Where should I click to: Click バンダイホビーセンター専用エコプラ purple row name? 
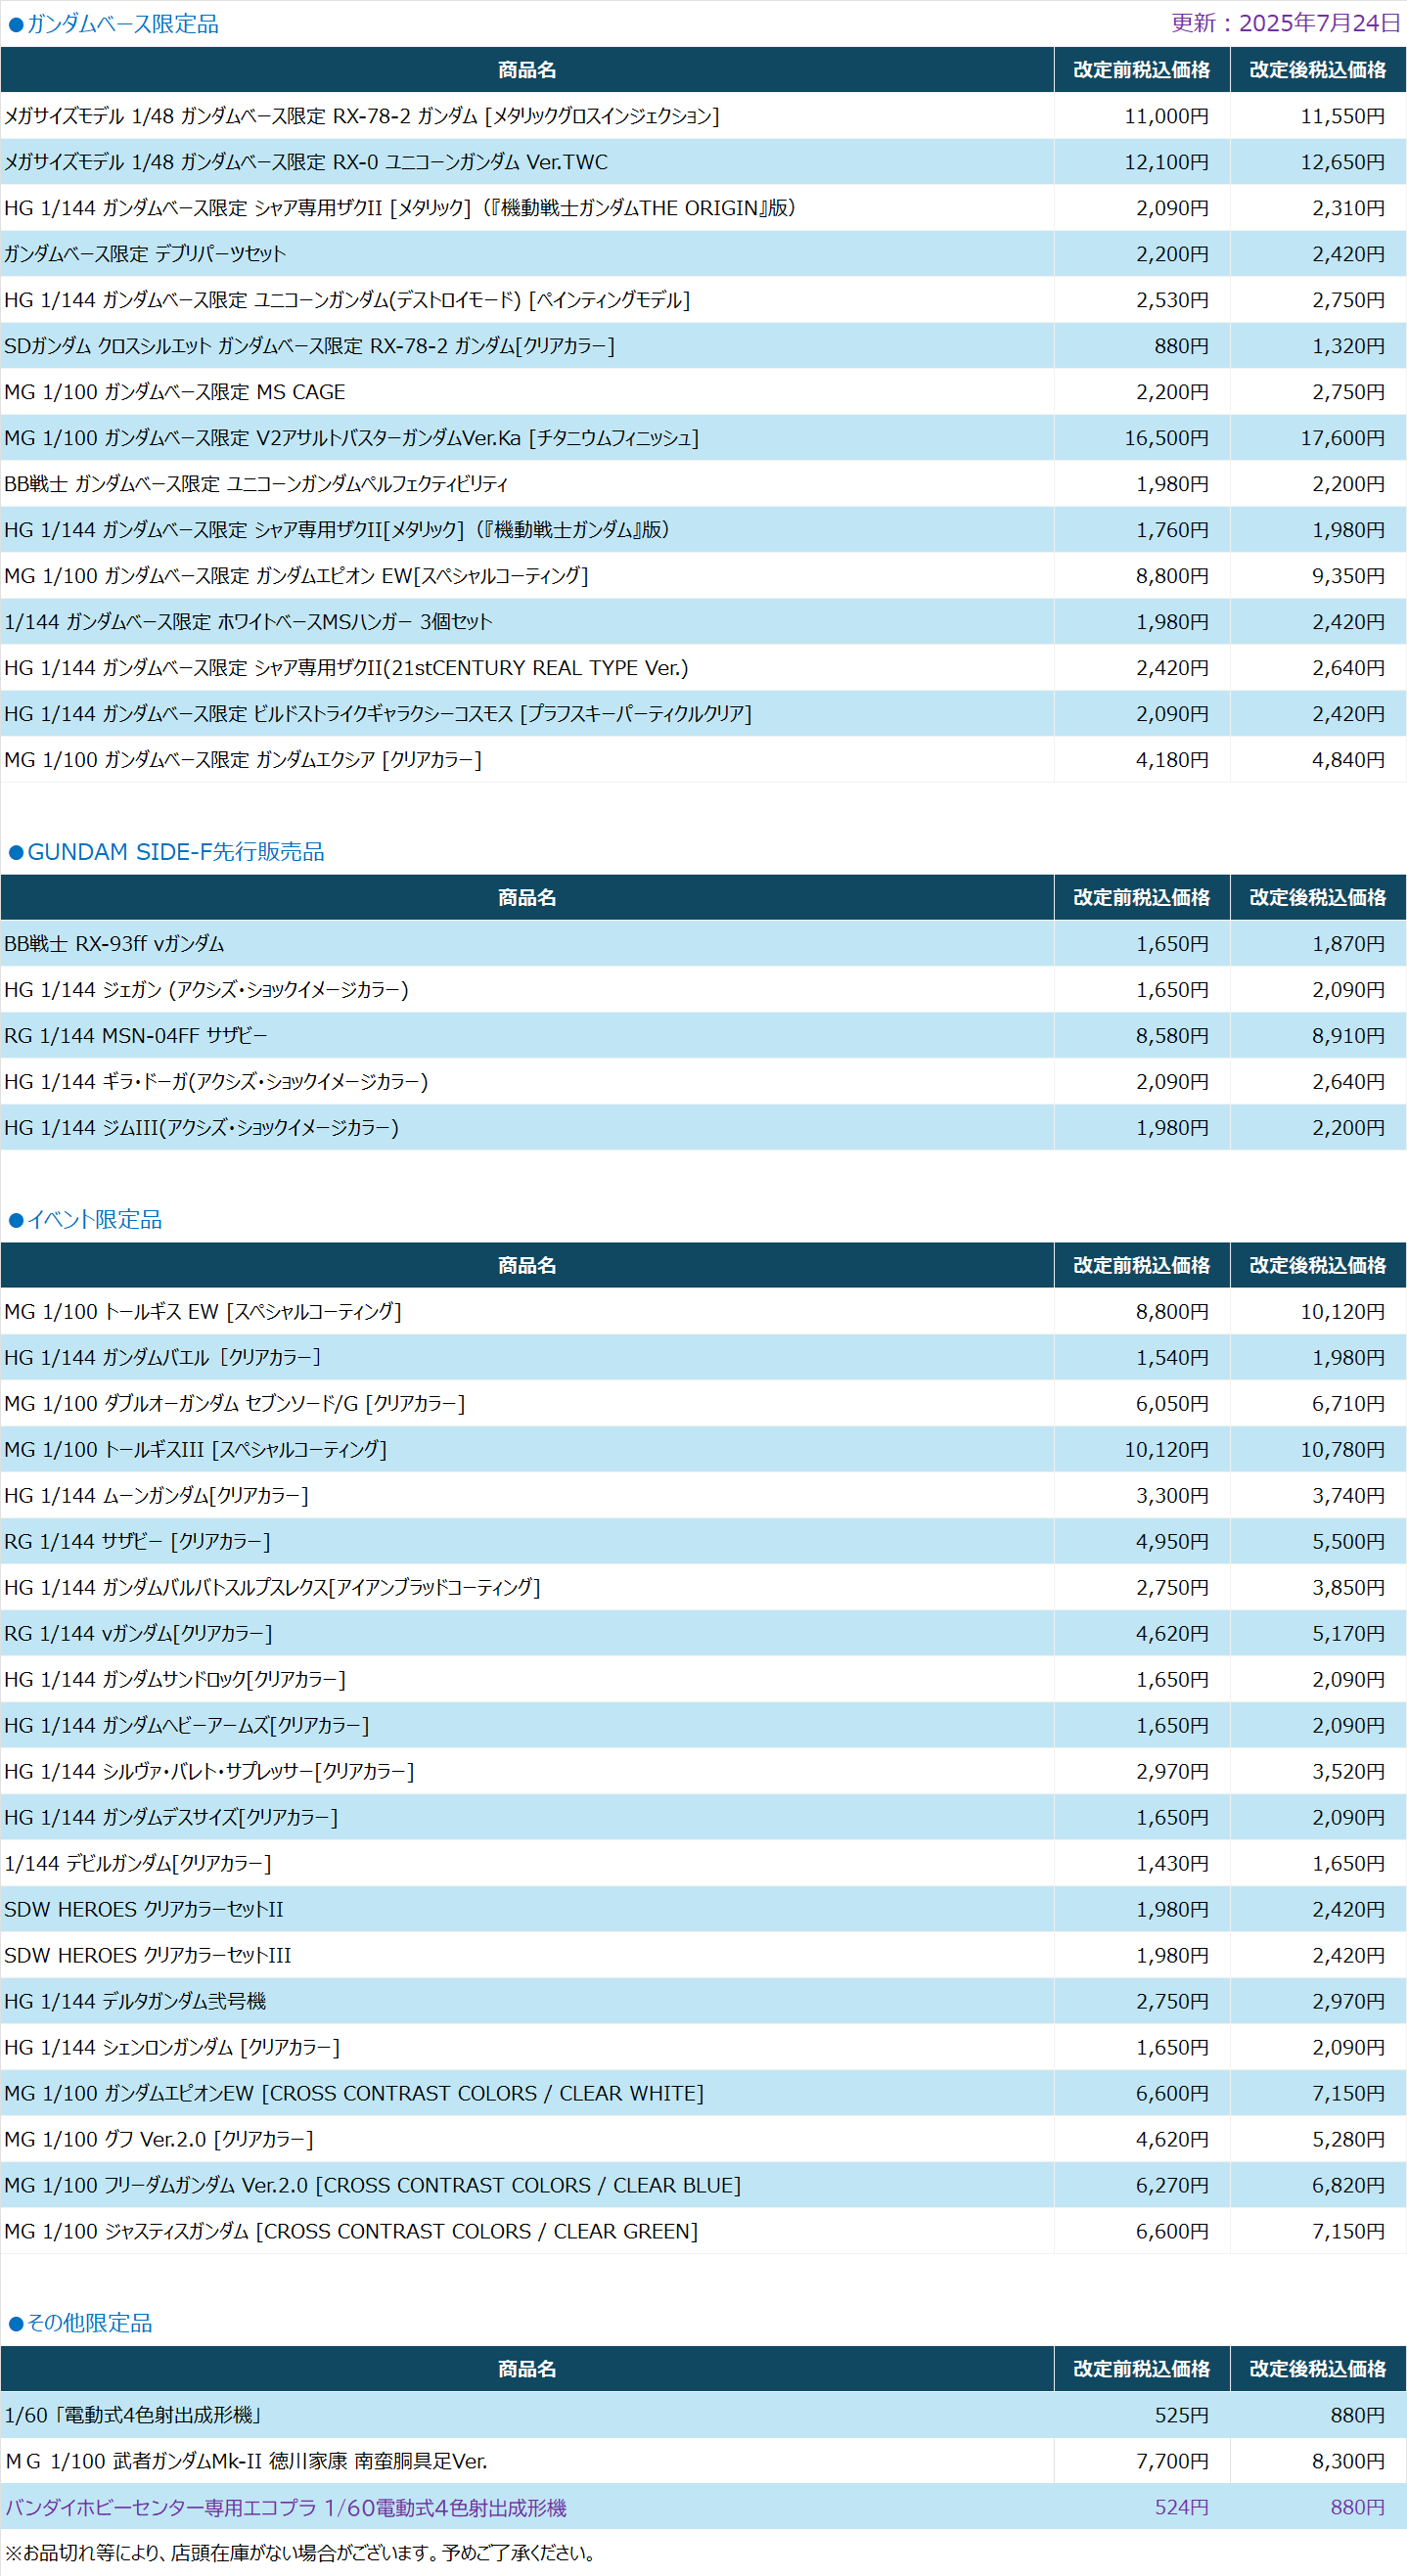coord(286,2508)
